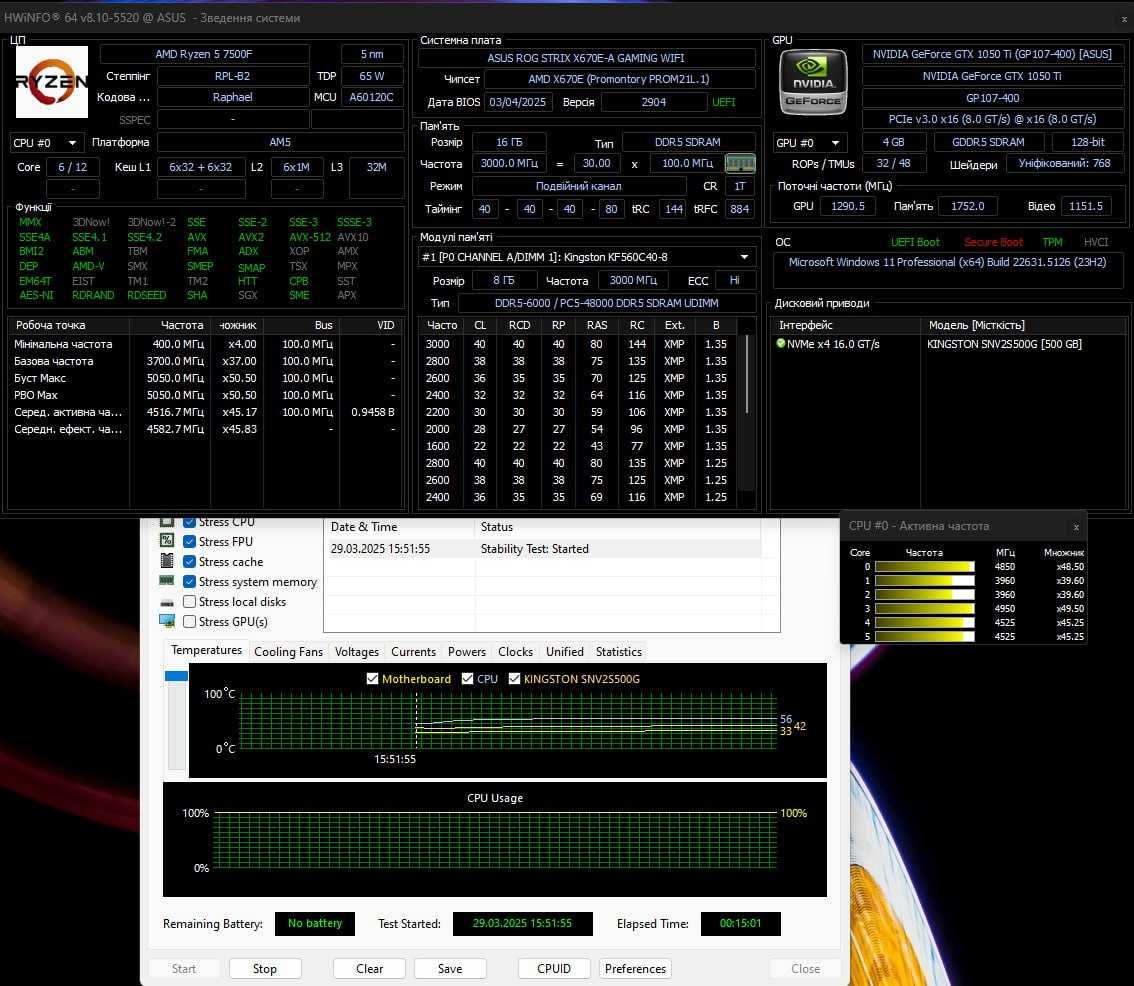This screenshot has height=986, width=1134.
Task: Click the GPU clock 1290.5 value field
Action: click(x=848, y=206)
